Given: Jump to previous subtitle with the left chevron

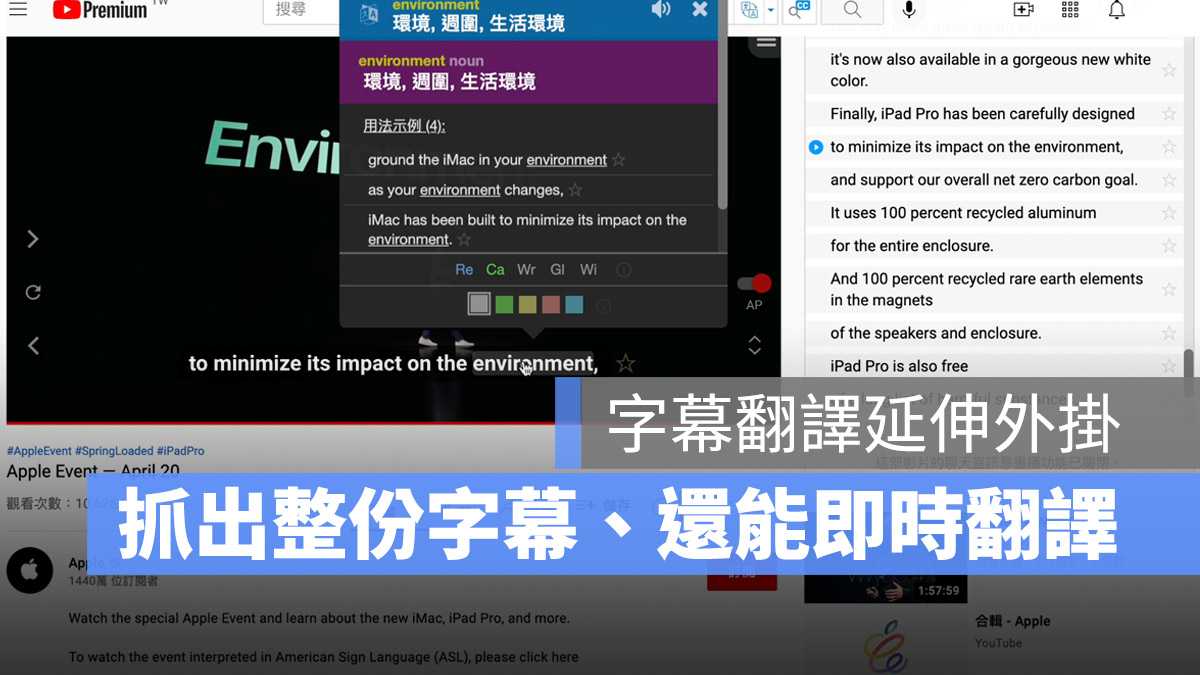Looking at the screenshot, I should 33,345.
